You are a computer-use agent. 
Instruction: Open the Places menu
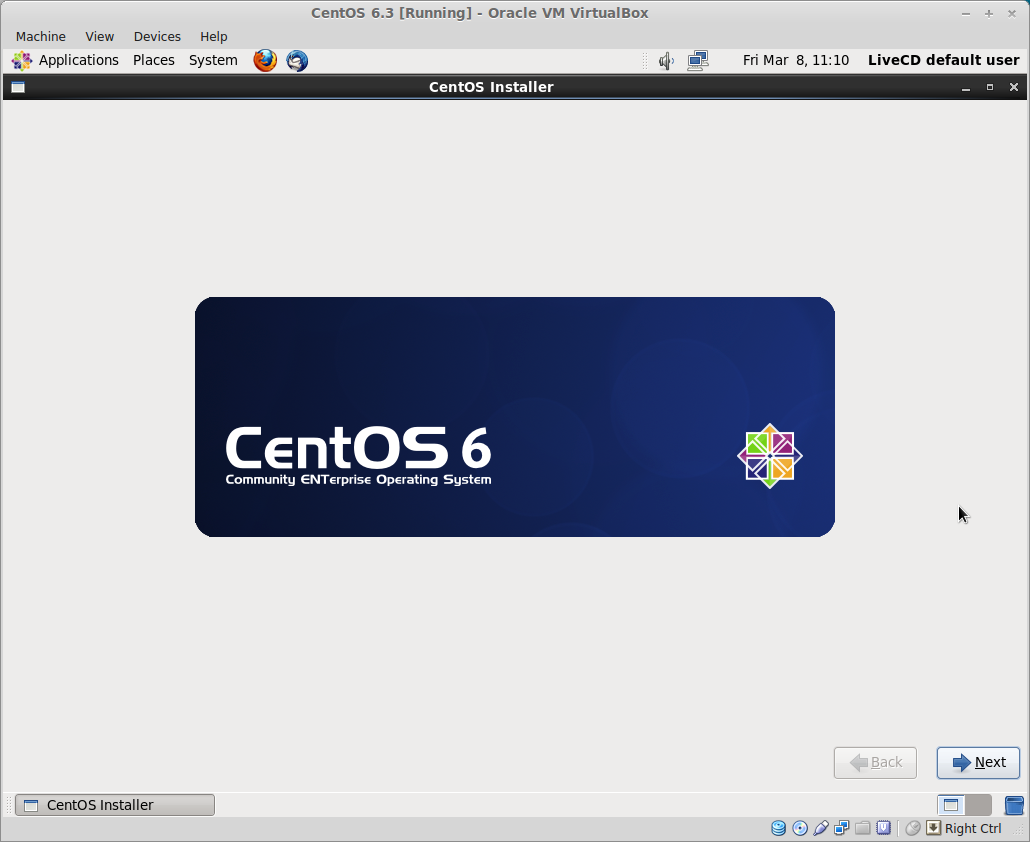point(153,60)
